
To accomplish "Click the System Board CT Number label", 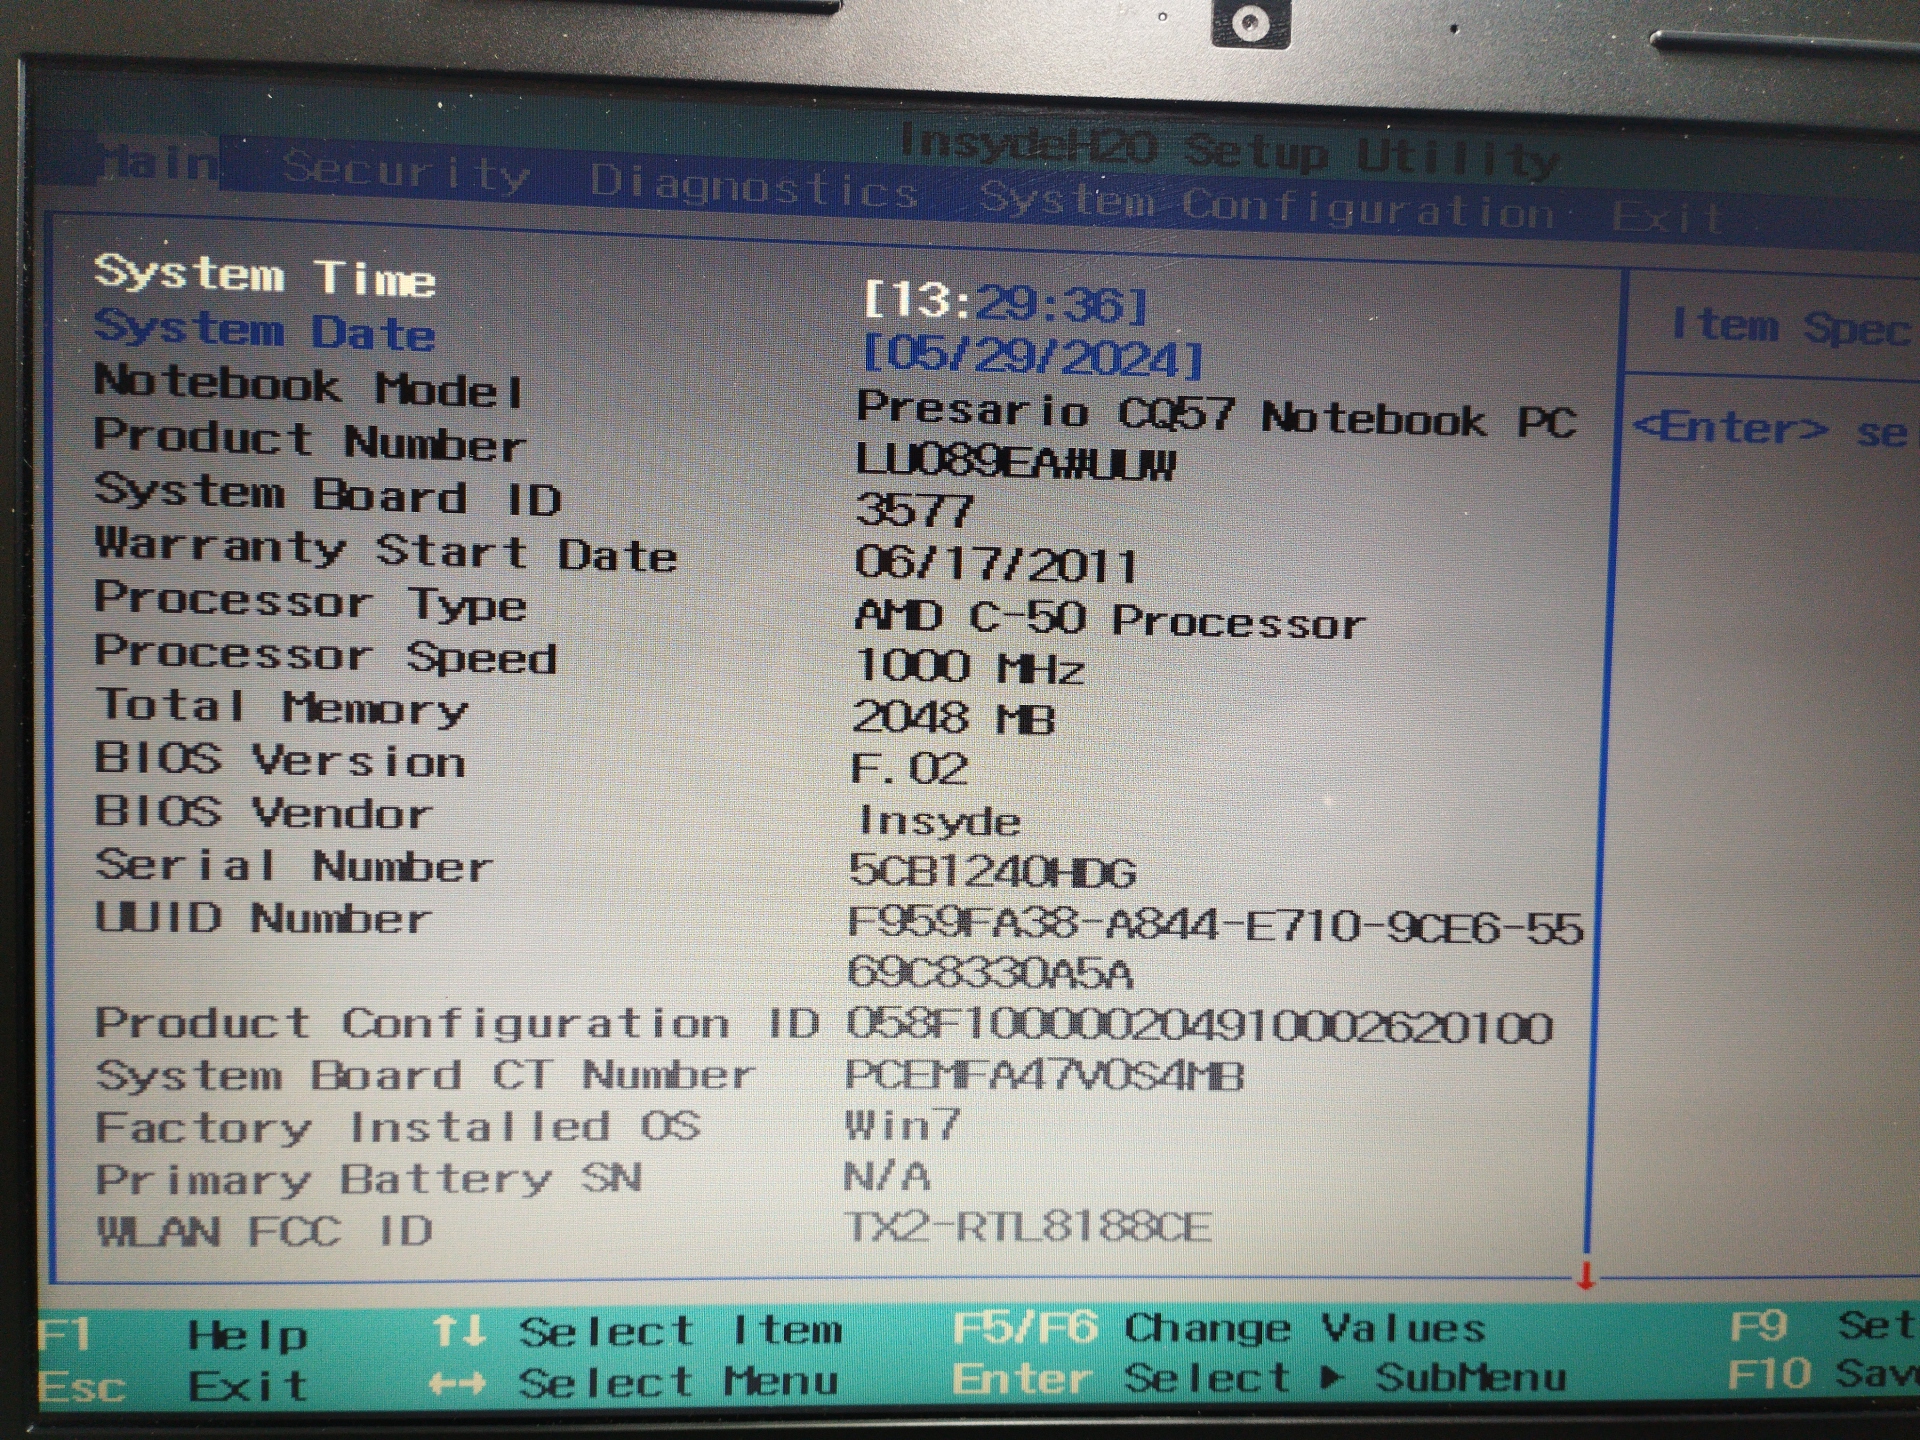I will (x=425, y=1076).
